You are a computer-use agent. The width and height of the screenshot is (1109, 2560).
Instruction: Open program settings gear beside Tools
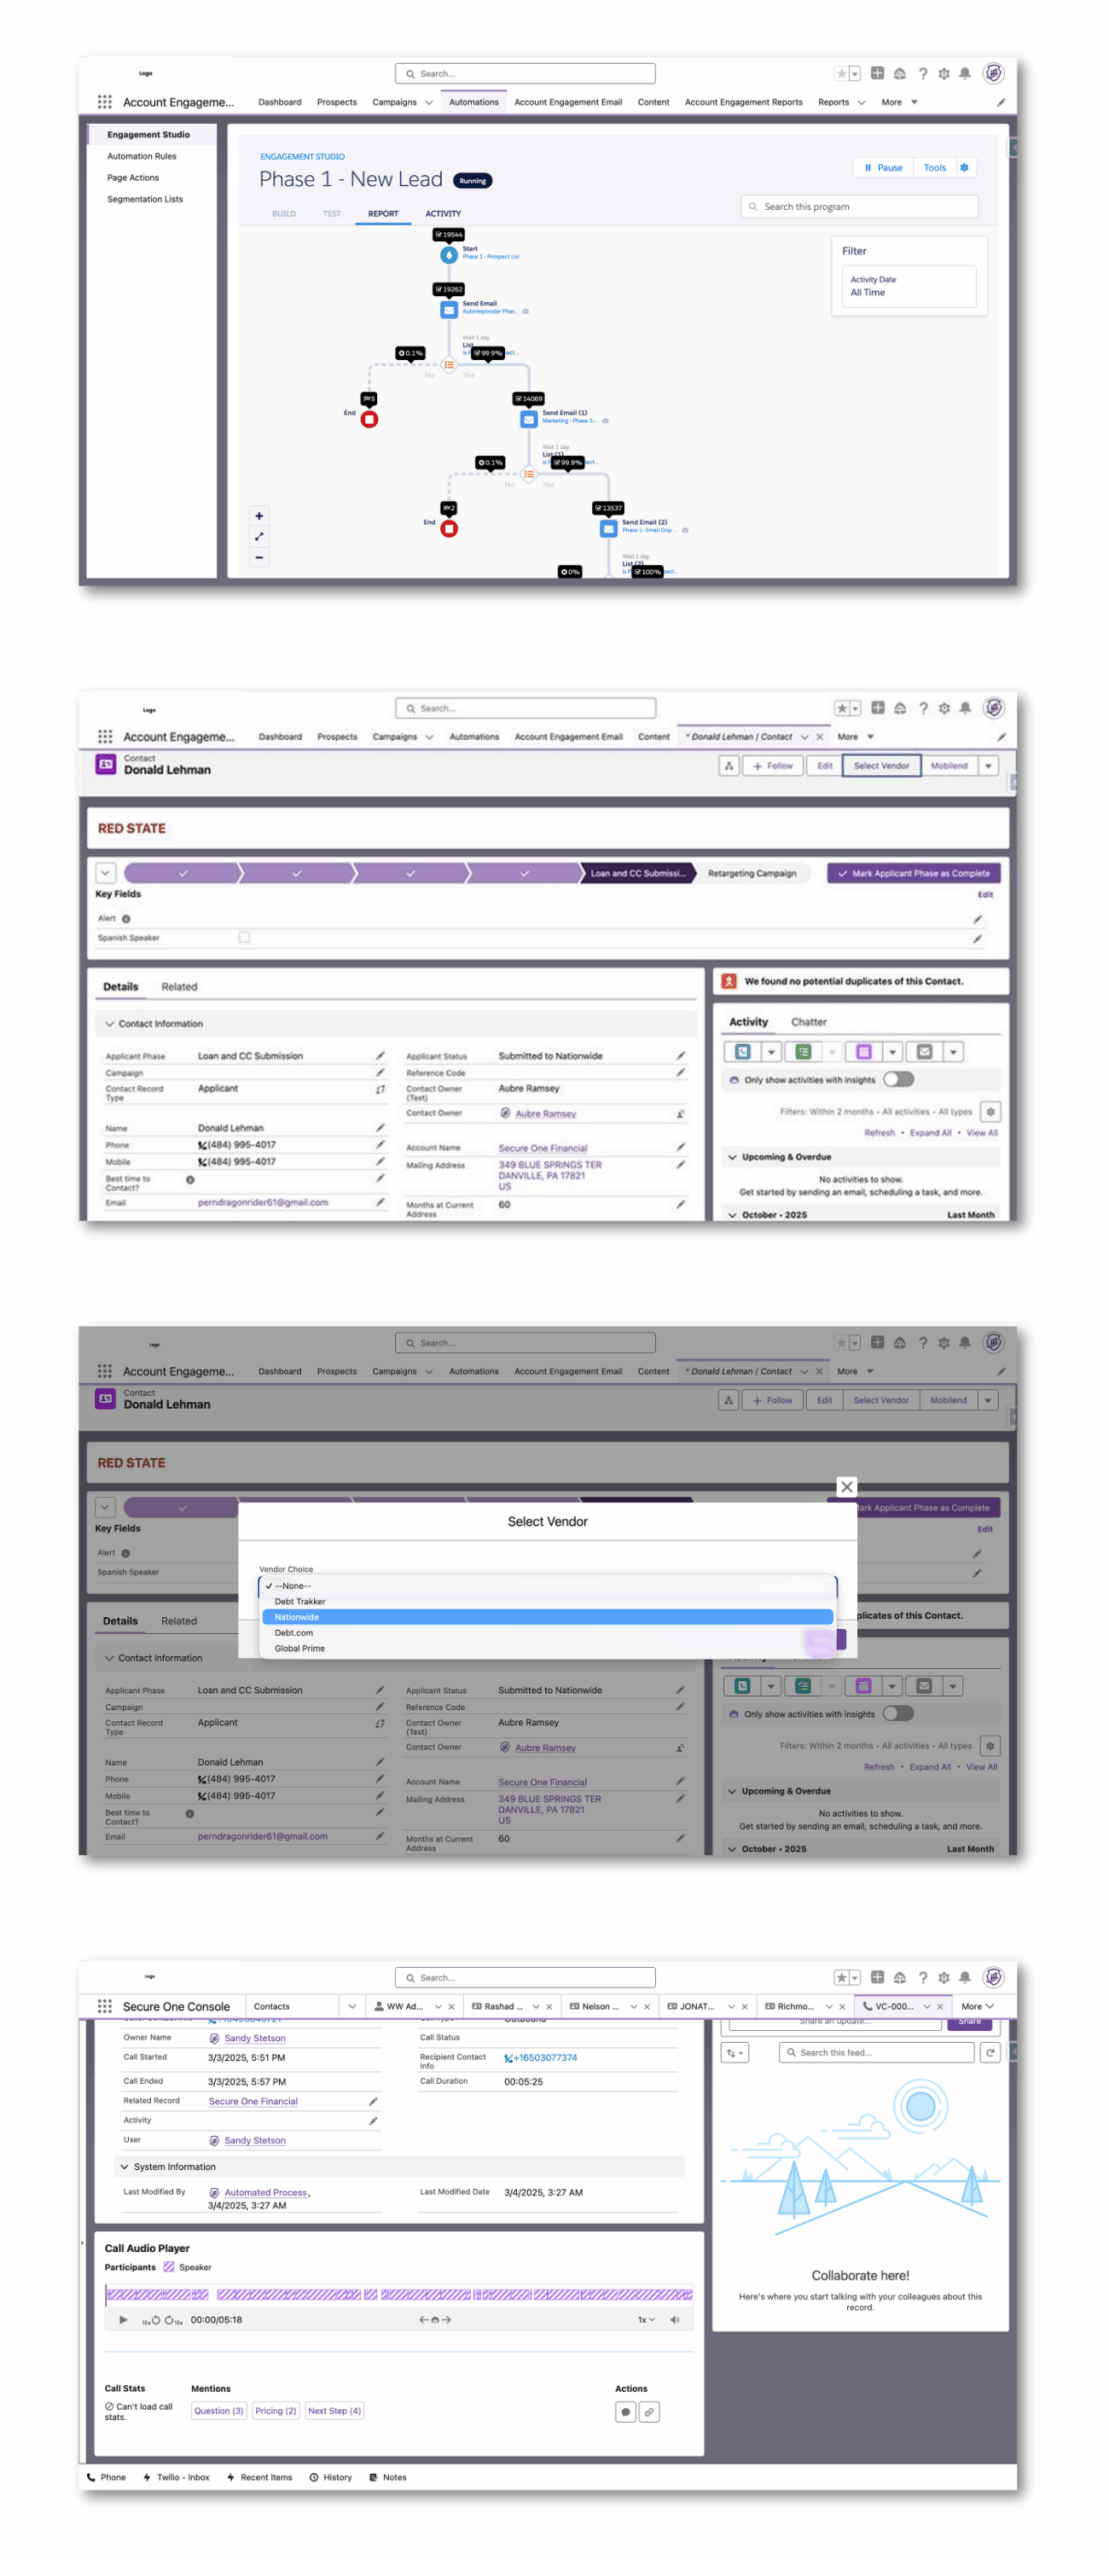point(963,167)
